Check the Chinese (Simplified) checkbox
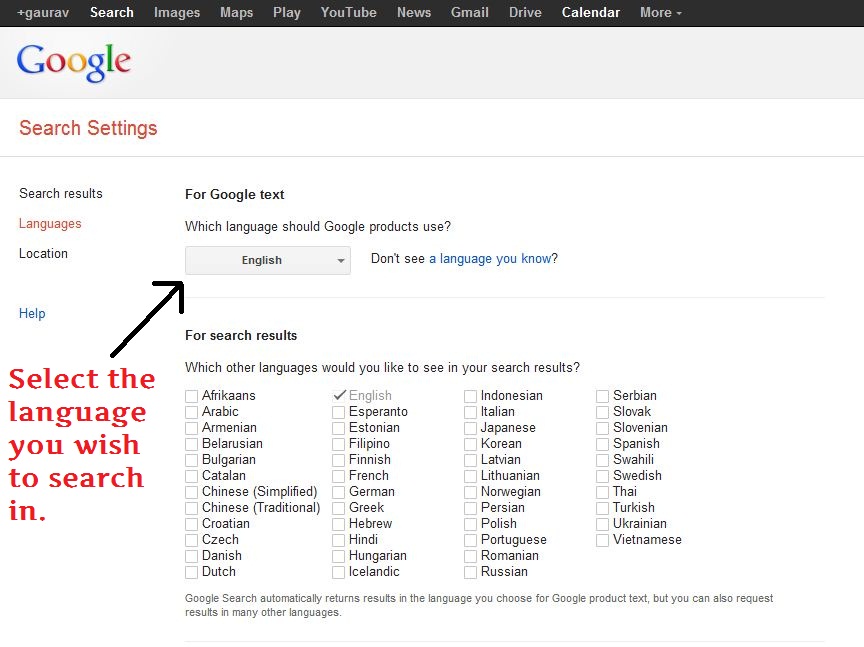Image resolution: width=864 pixels, height=647 pixels. point(191,492)
